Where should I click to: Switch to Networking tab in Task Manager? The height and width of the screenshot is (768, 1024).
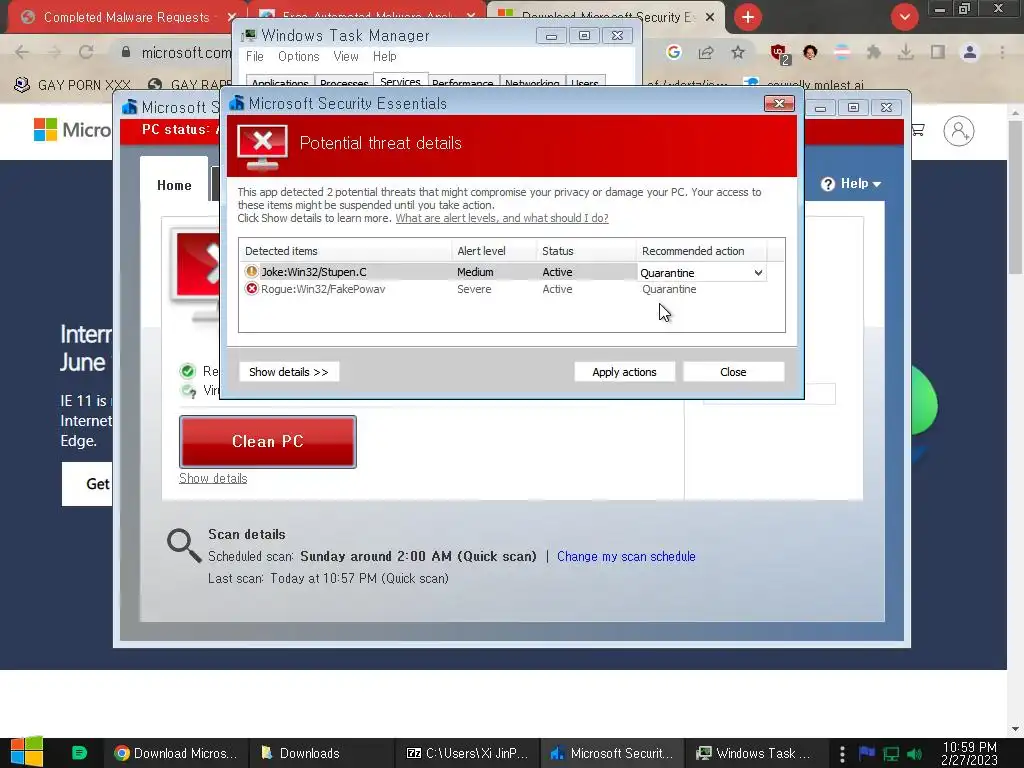pos(532,82)
